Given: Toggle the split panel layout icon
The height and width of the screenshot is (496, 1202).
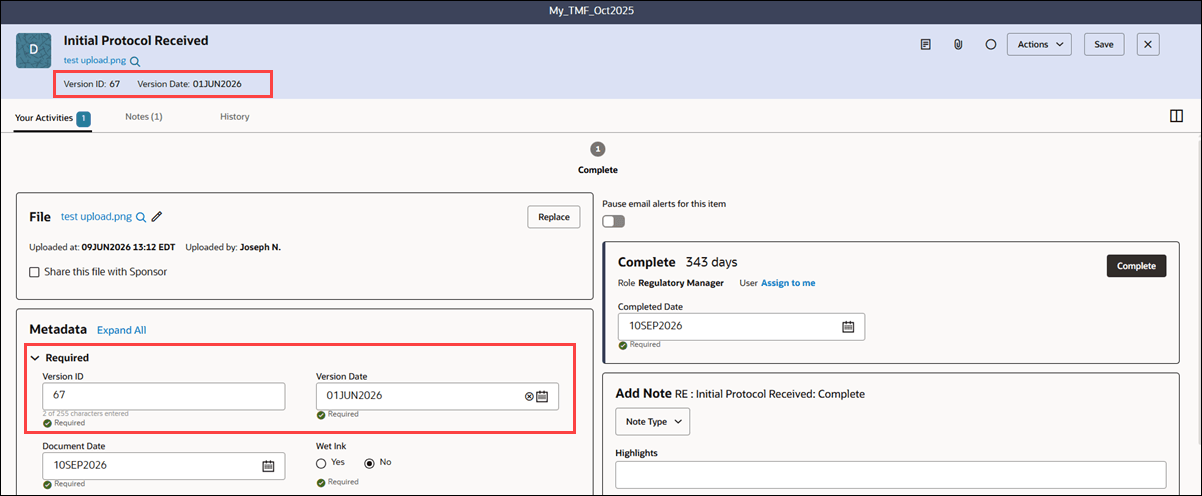Looking at the screenshot, I should [x=1176, y=116].
